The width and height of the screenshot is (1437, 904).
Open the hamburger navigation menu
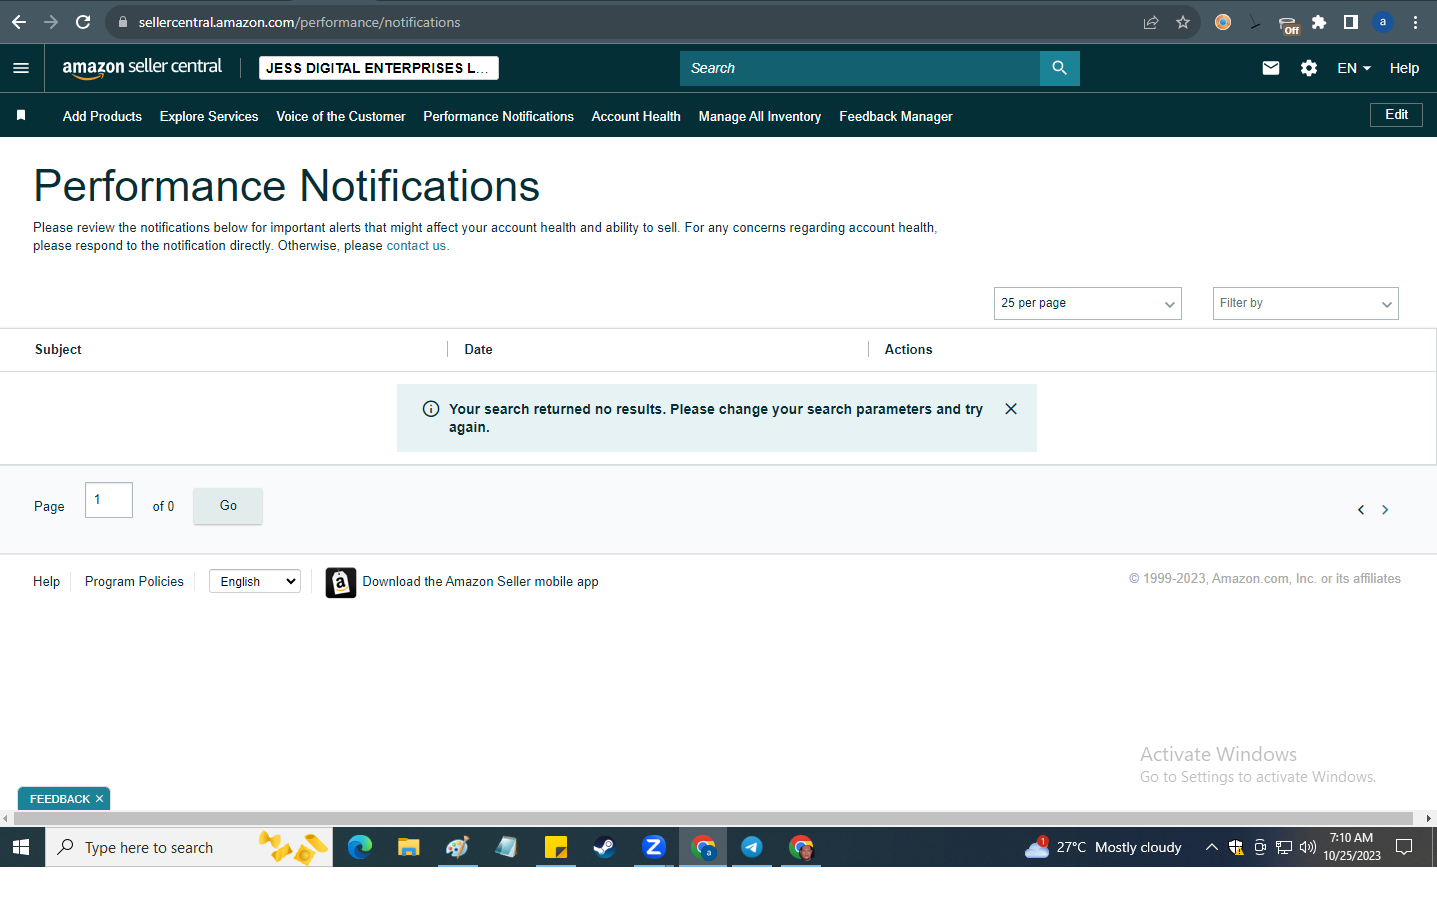[x=21, y=68]
